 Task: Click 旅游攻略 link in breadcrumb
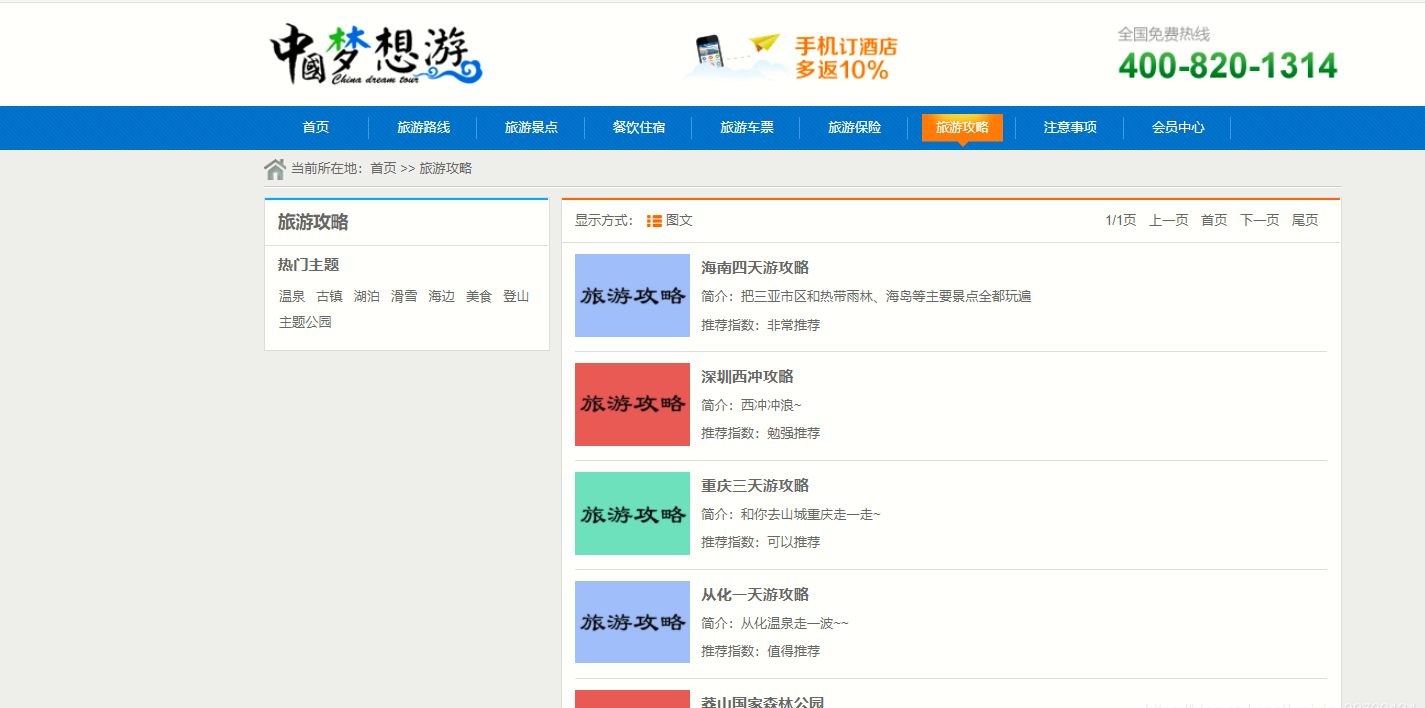(x=445, y=169)
